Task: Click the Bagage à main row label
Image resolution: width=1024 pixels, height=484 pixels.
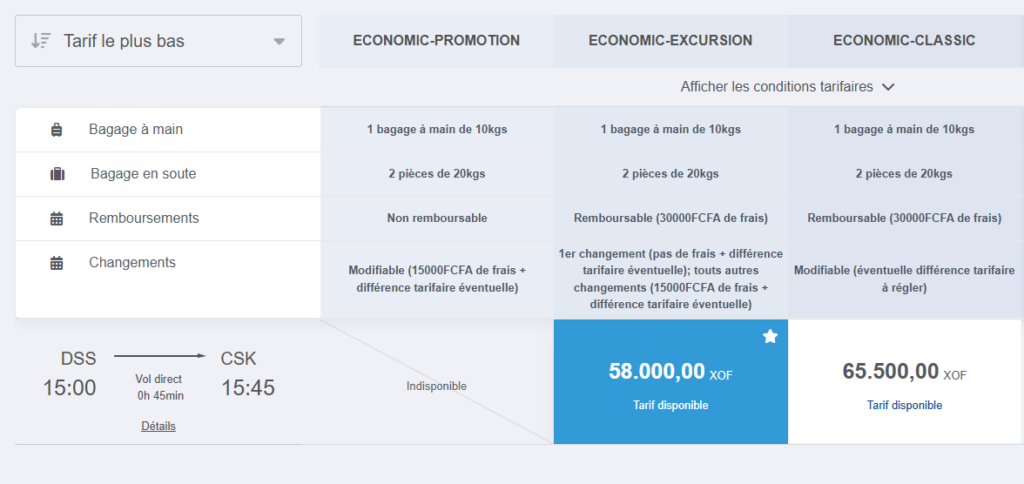Action: click(136, 129)
